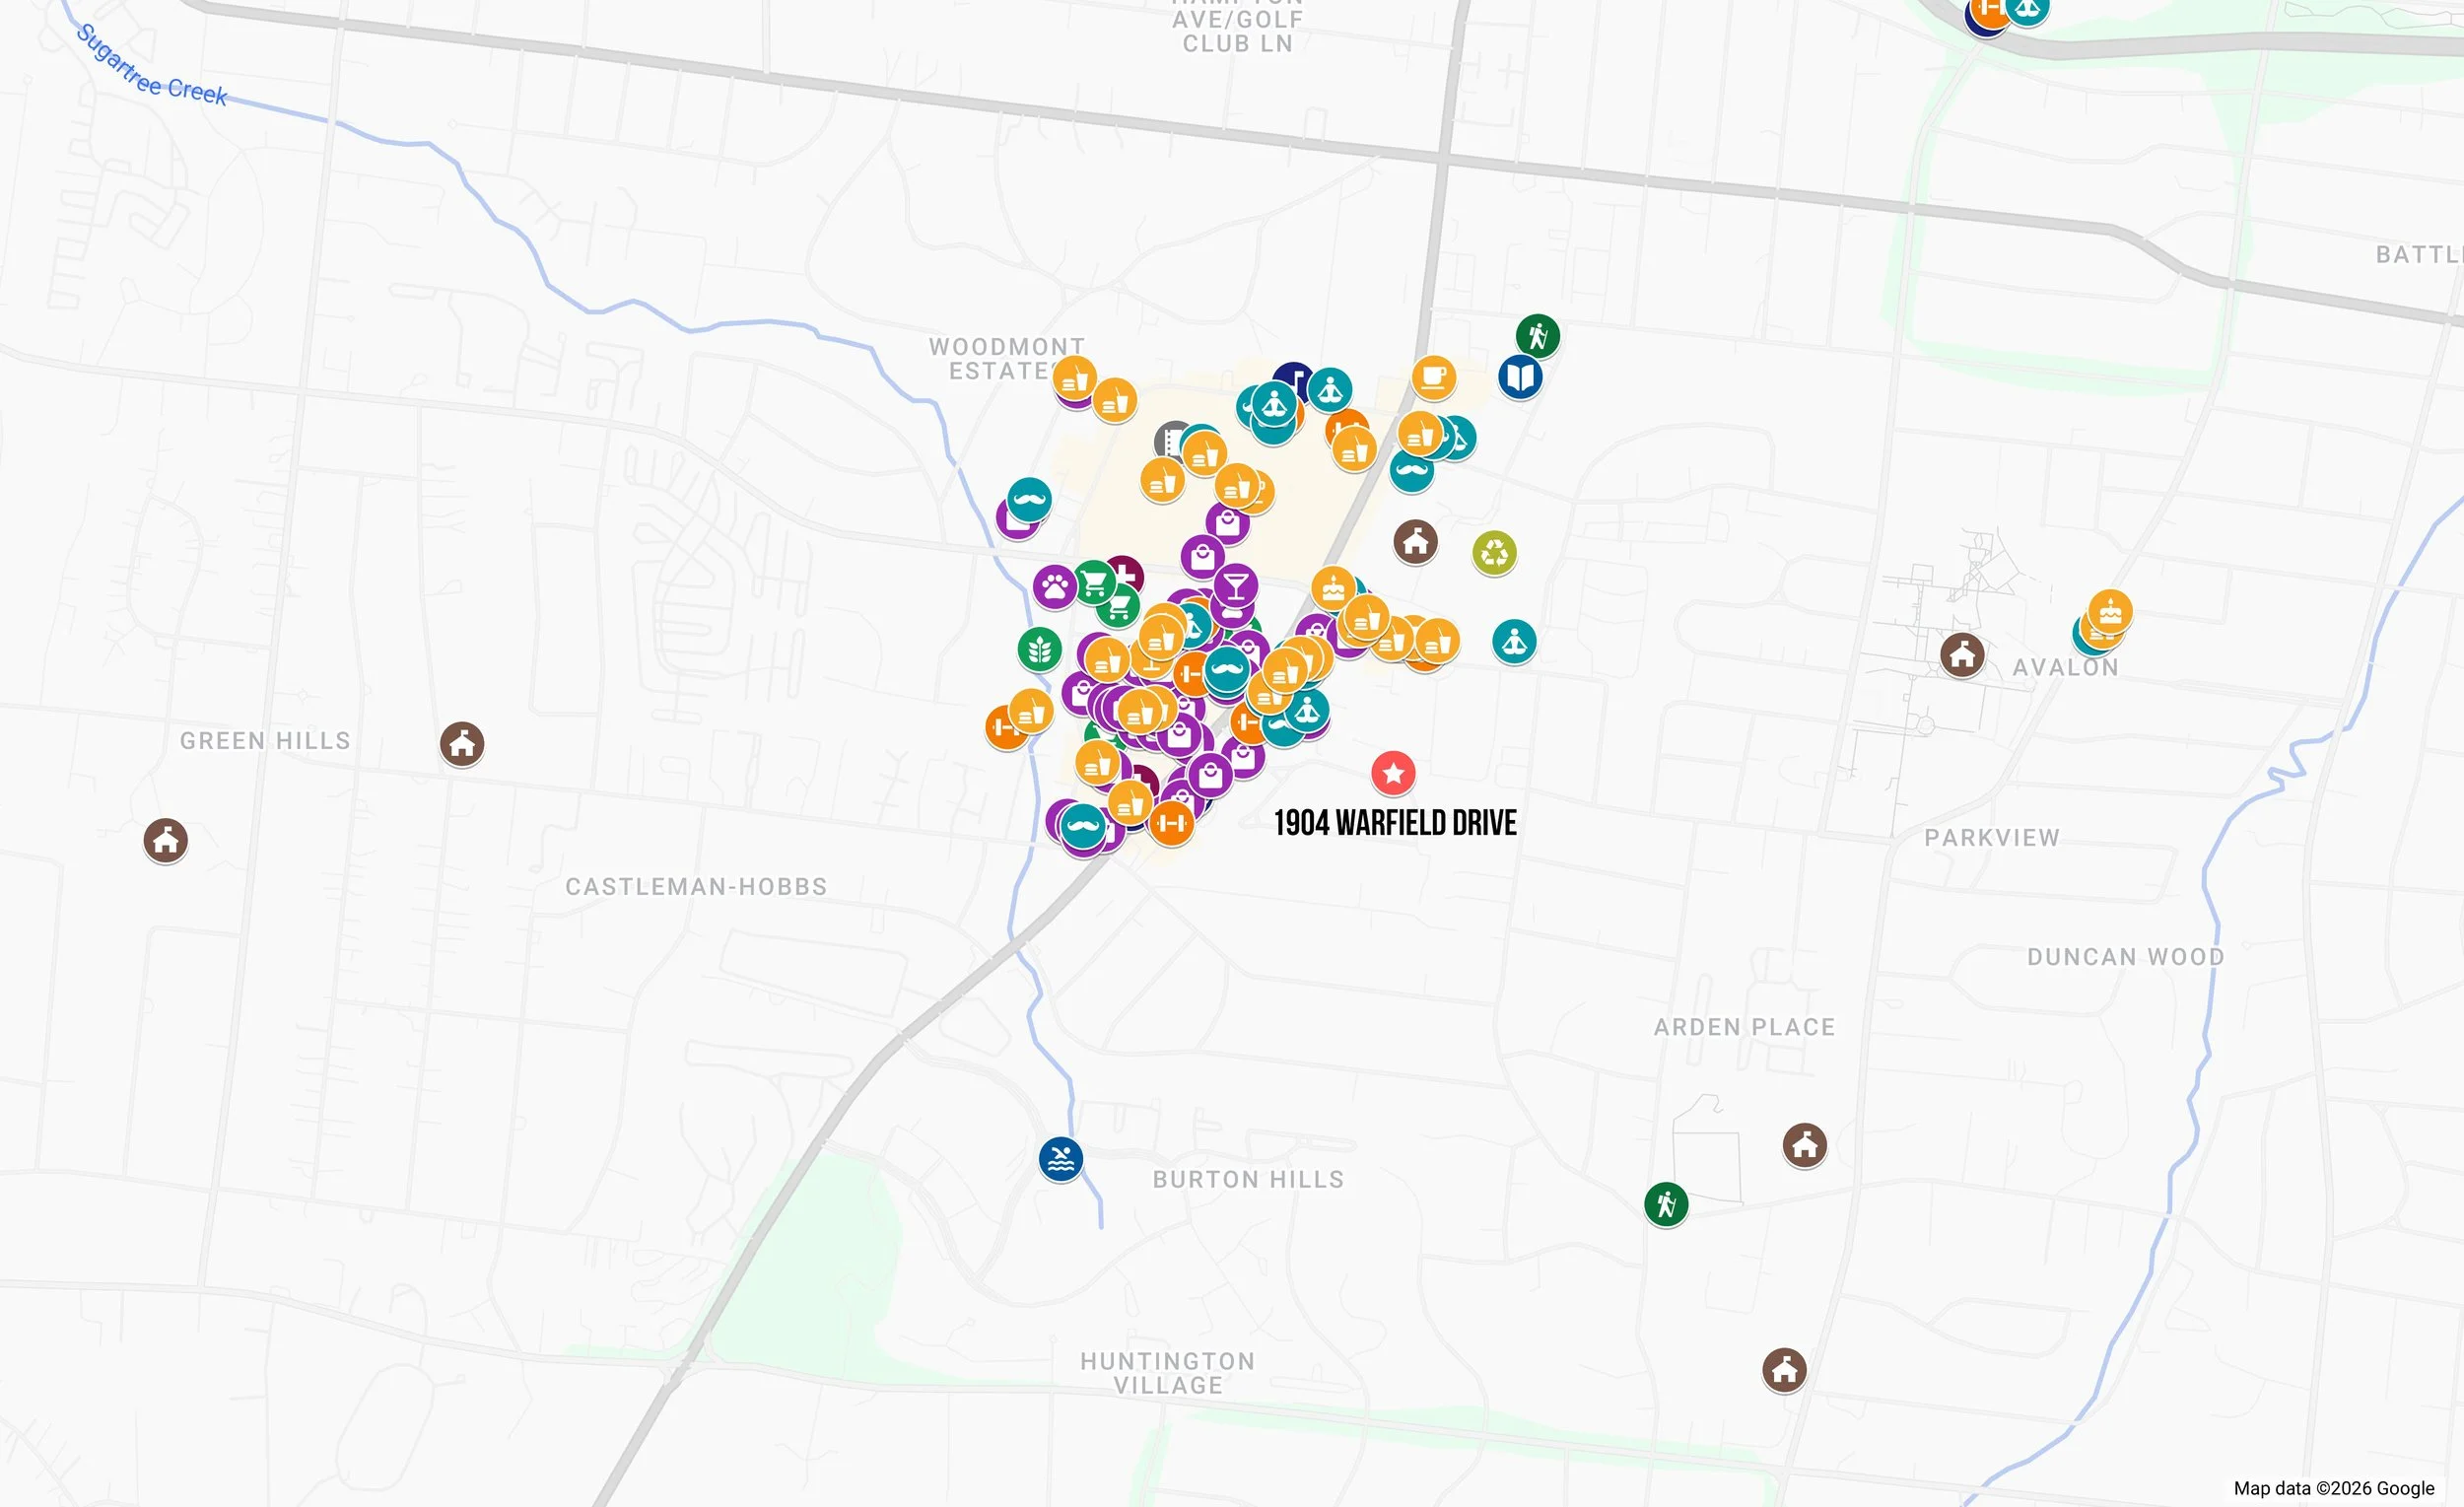2464x1507 pixels.
Task: Click the purple cocktail glass marker
Action: click(1237, 586)
